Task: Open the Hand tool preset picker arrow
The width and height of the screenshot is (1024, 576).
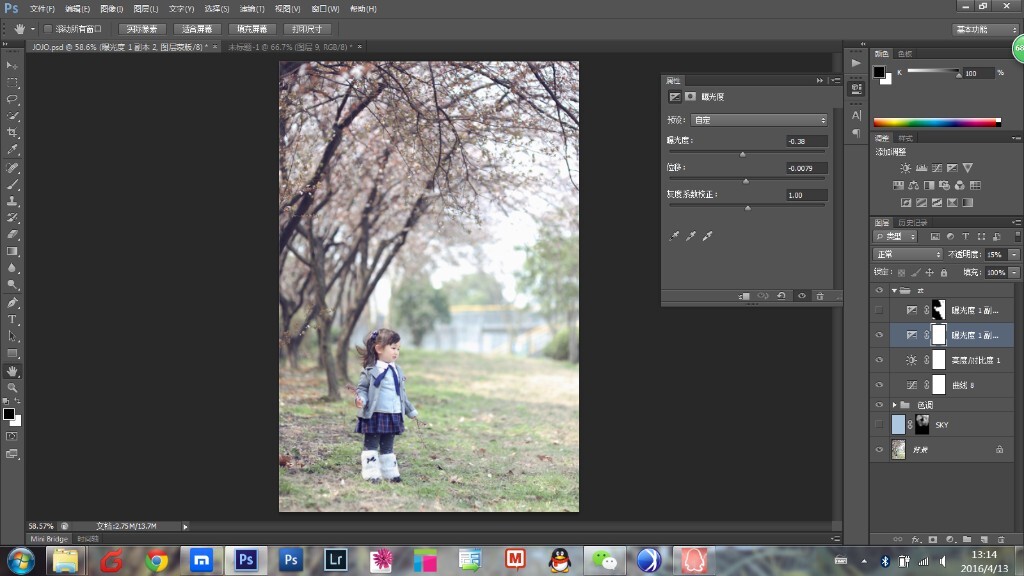Action: pyautogui.click(x=33, y=29)
